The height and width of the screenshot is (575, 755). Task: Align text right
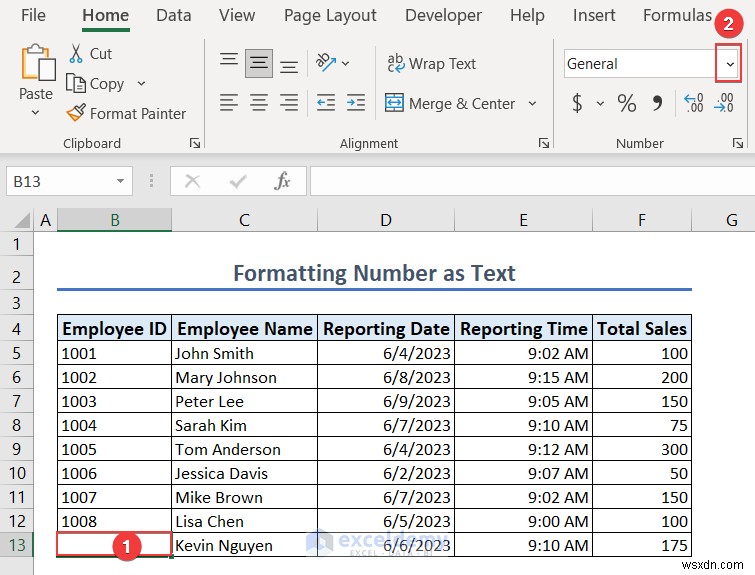[288, 103]
